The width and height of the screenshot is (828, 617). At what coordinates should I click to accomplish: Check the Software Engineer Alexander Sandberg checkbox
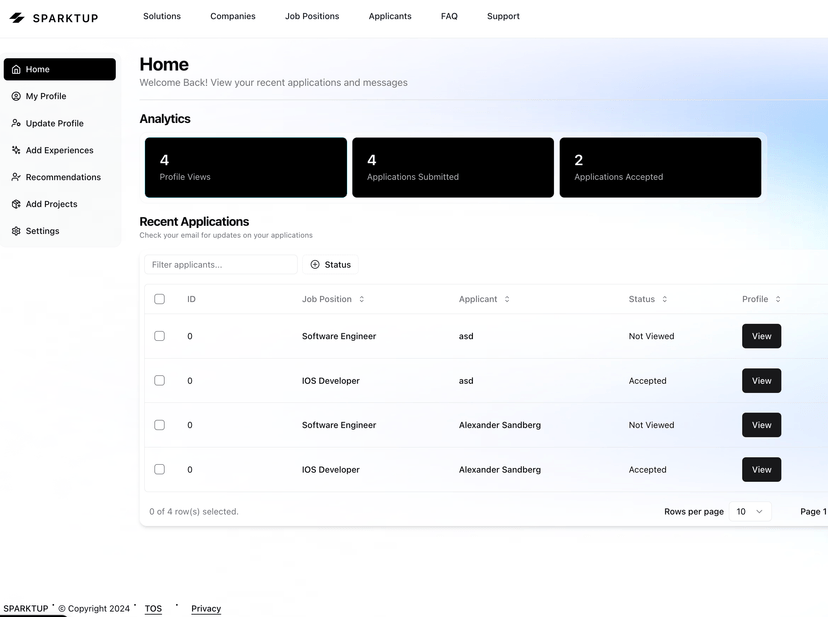coord(159,425)
